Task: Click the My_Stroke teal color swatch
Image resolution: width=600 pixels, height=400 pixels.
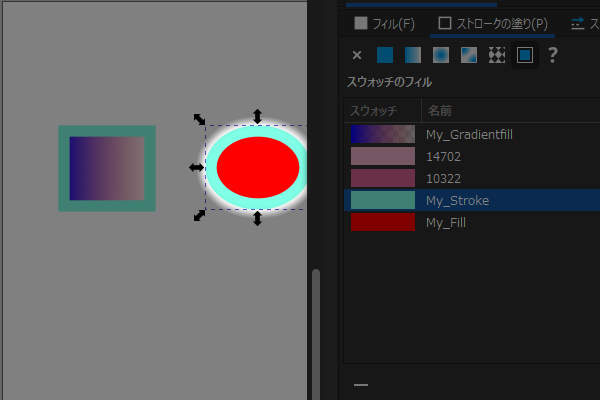Action: [383, 201]
